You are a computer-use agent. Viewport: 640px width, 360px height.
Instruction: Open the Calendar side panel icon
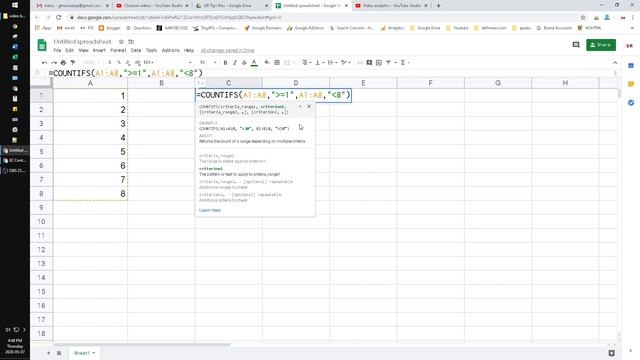click(631, 66)
